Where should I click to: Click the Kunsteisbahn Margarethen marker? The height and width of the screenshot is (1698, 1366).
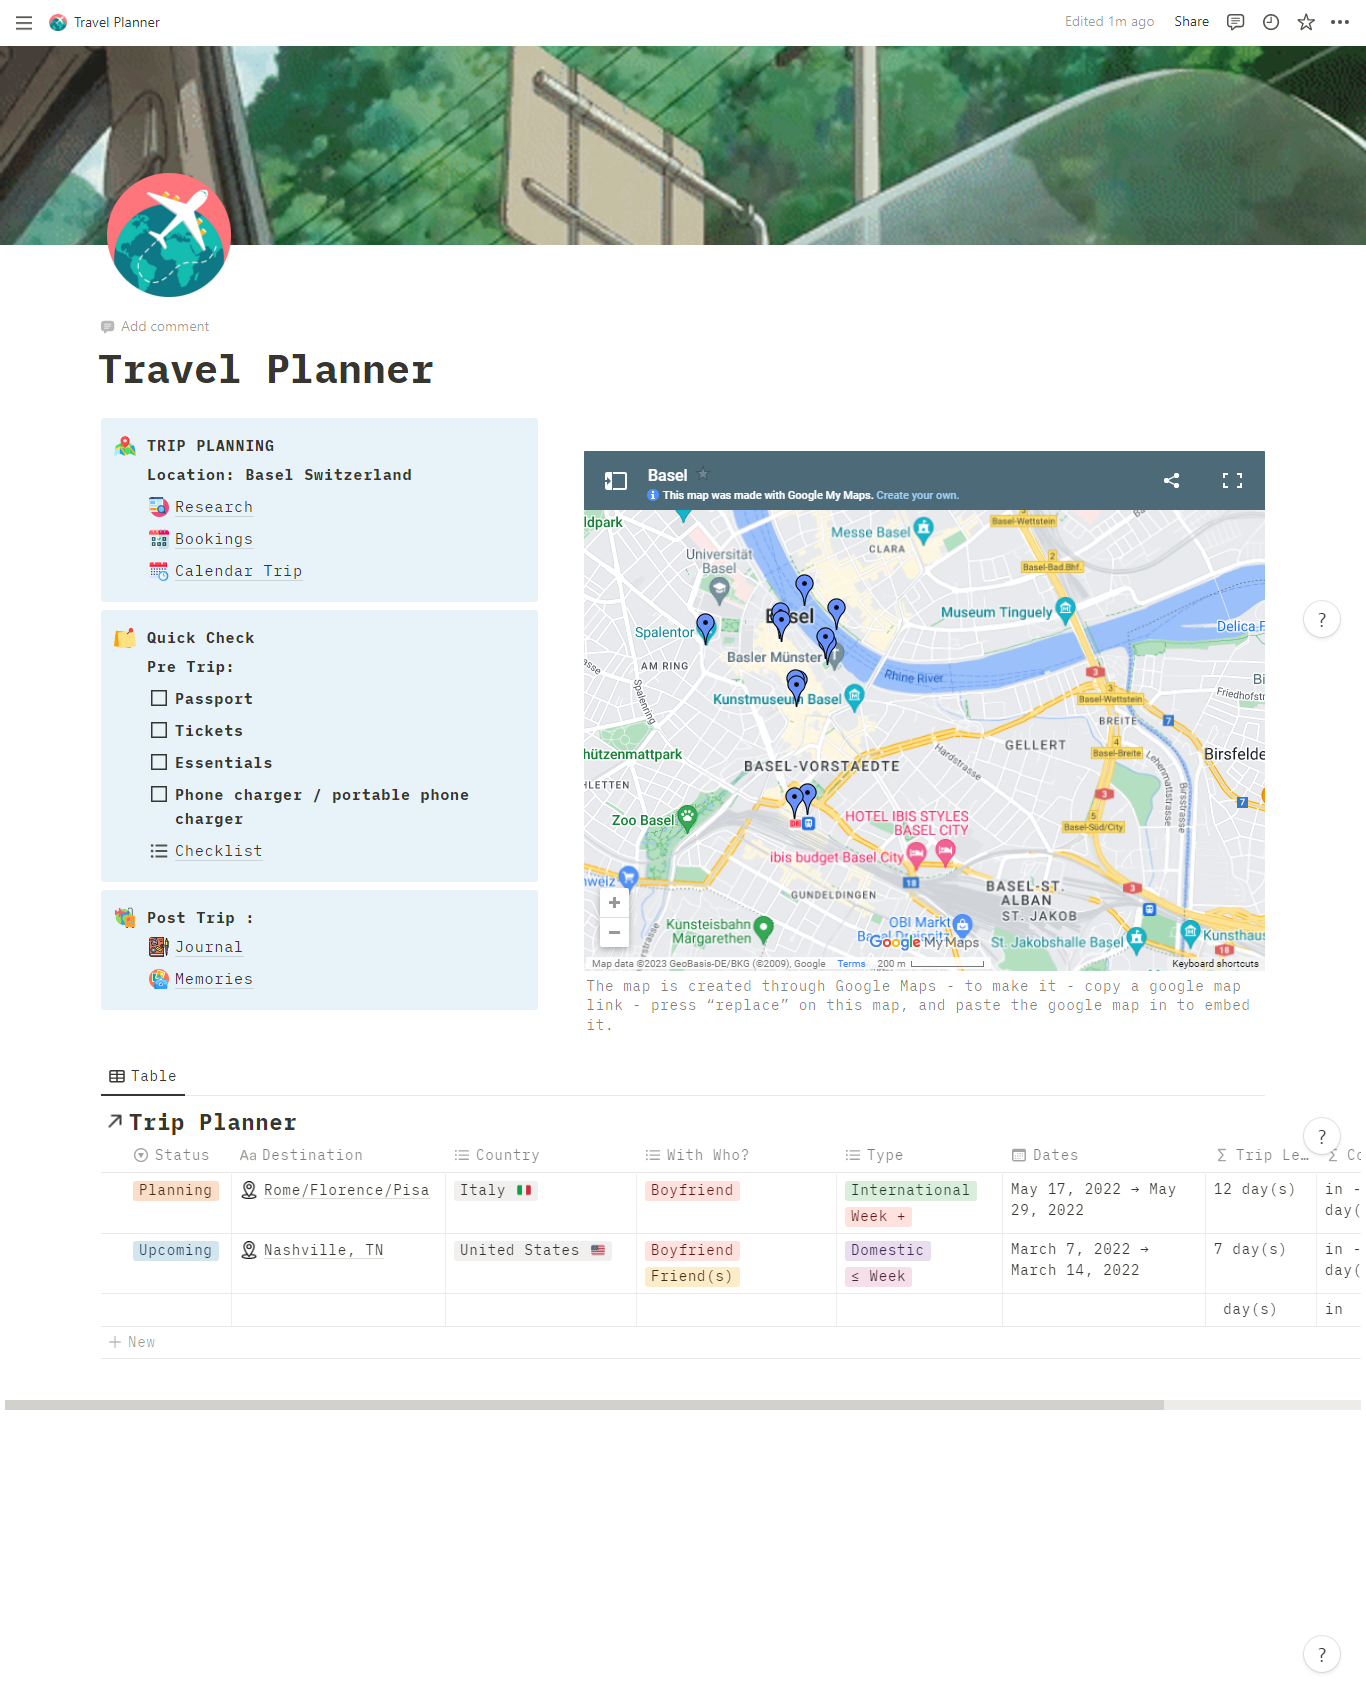click(x=763, y=929)
